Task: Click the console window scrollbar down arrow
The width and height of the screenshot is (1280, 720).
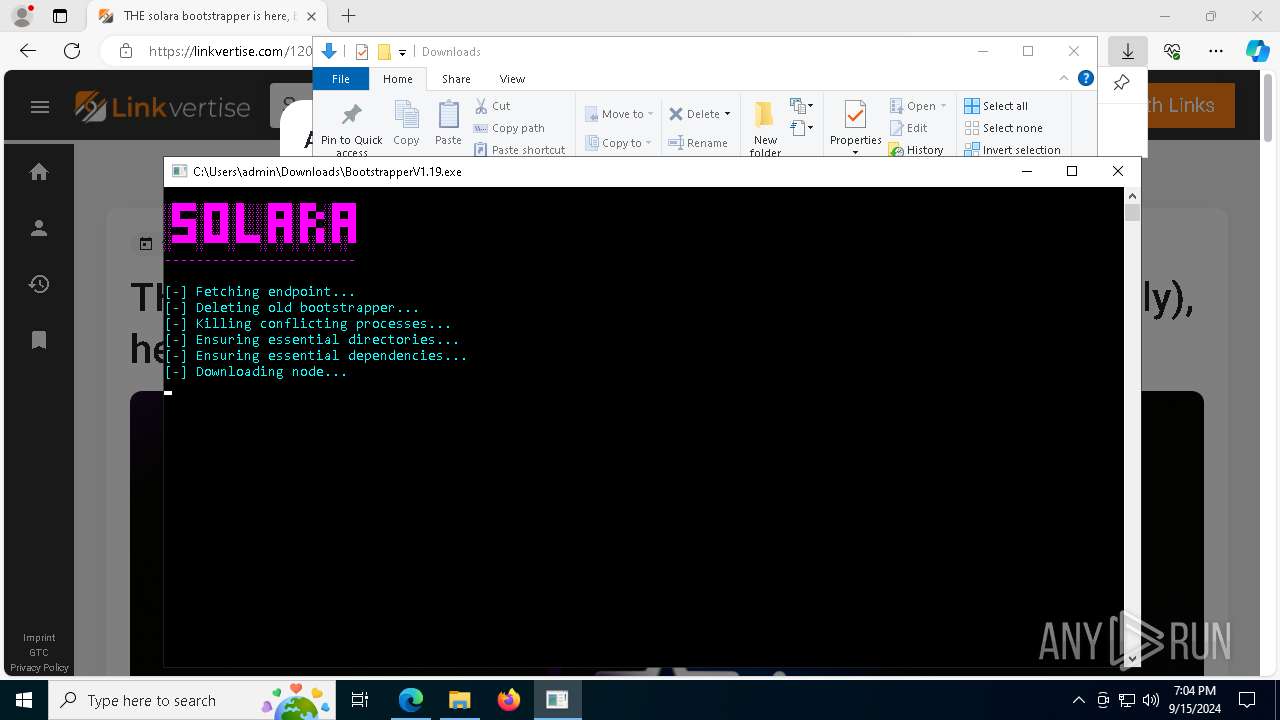Action: tap(1132, 658)
